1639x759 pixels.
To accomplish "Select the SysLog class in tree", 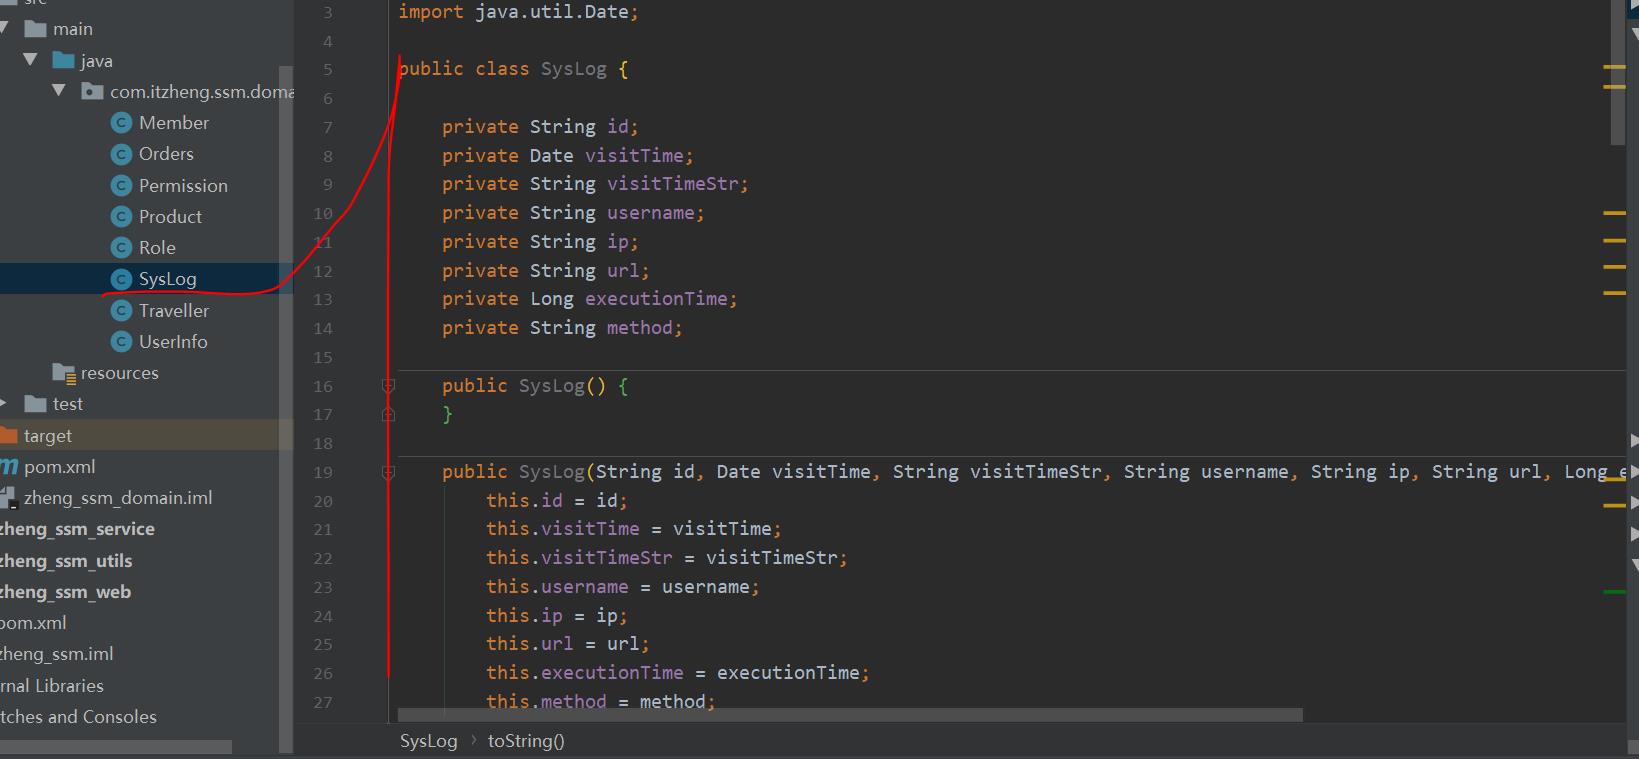I will click(167, 279).
